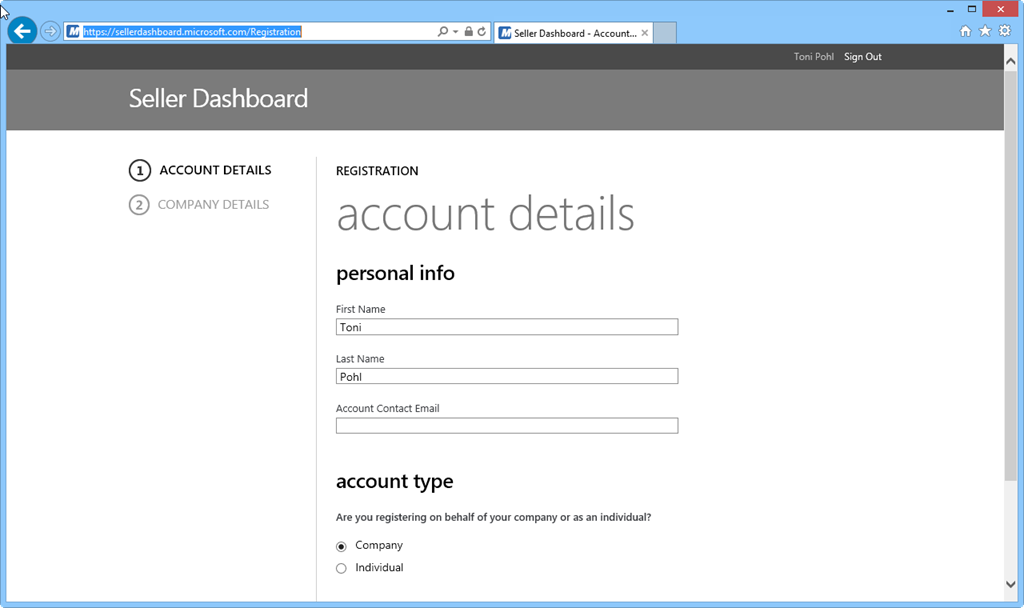Expand the address bar autocomplete dropdown arrow

click(456, 32)
